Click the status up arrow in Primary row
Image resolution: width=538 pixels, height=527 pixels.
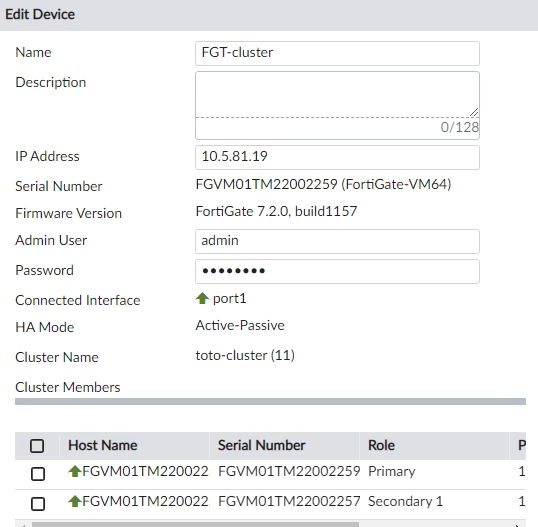click(75, 471)
